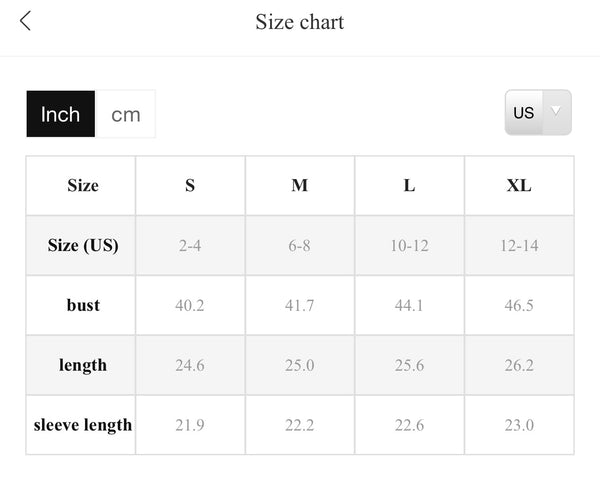Viewport: 600px width, 488px height.
Task: Click the Size chart page title
Action: 300,22
